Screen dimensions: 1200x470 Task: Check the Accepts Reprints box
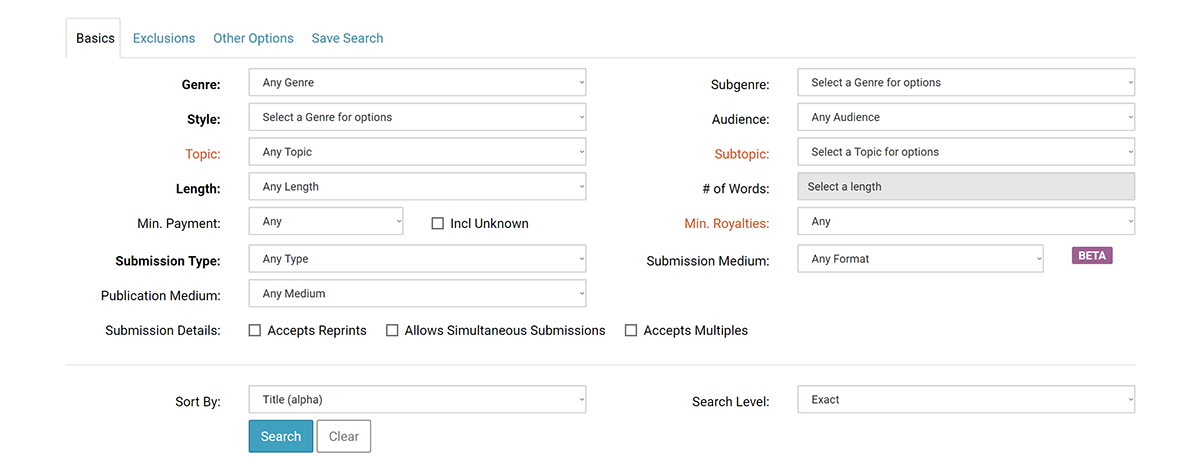[255, 330]
